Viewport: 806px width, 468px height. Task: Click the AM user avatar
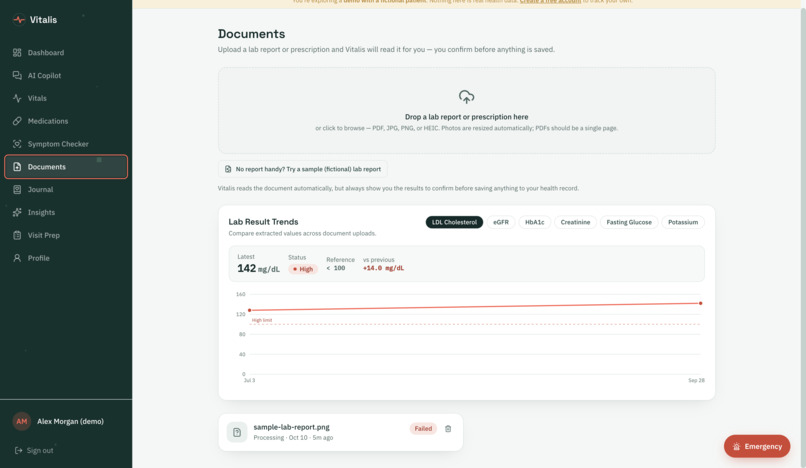[x=22, y=421]
